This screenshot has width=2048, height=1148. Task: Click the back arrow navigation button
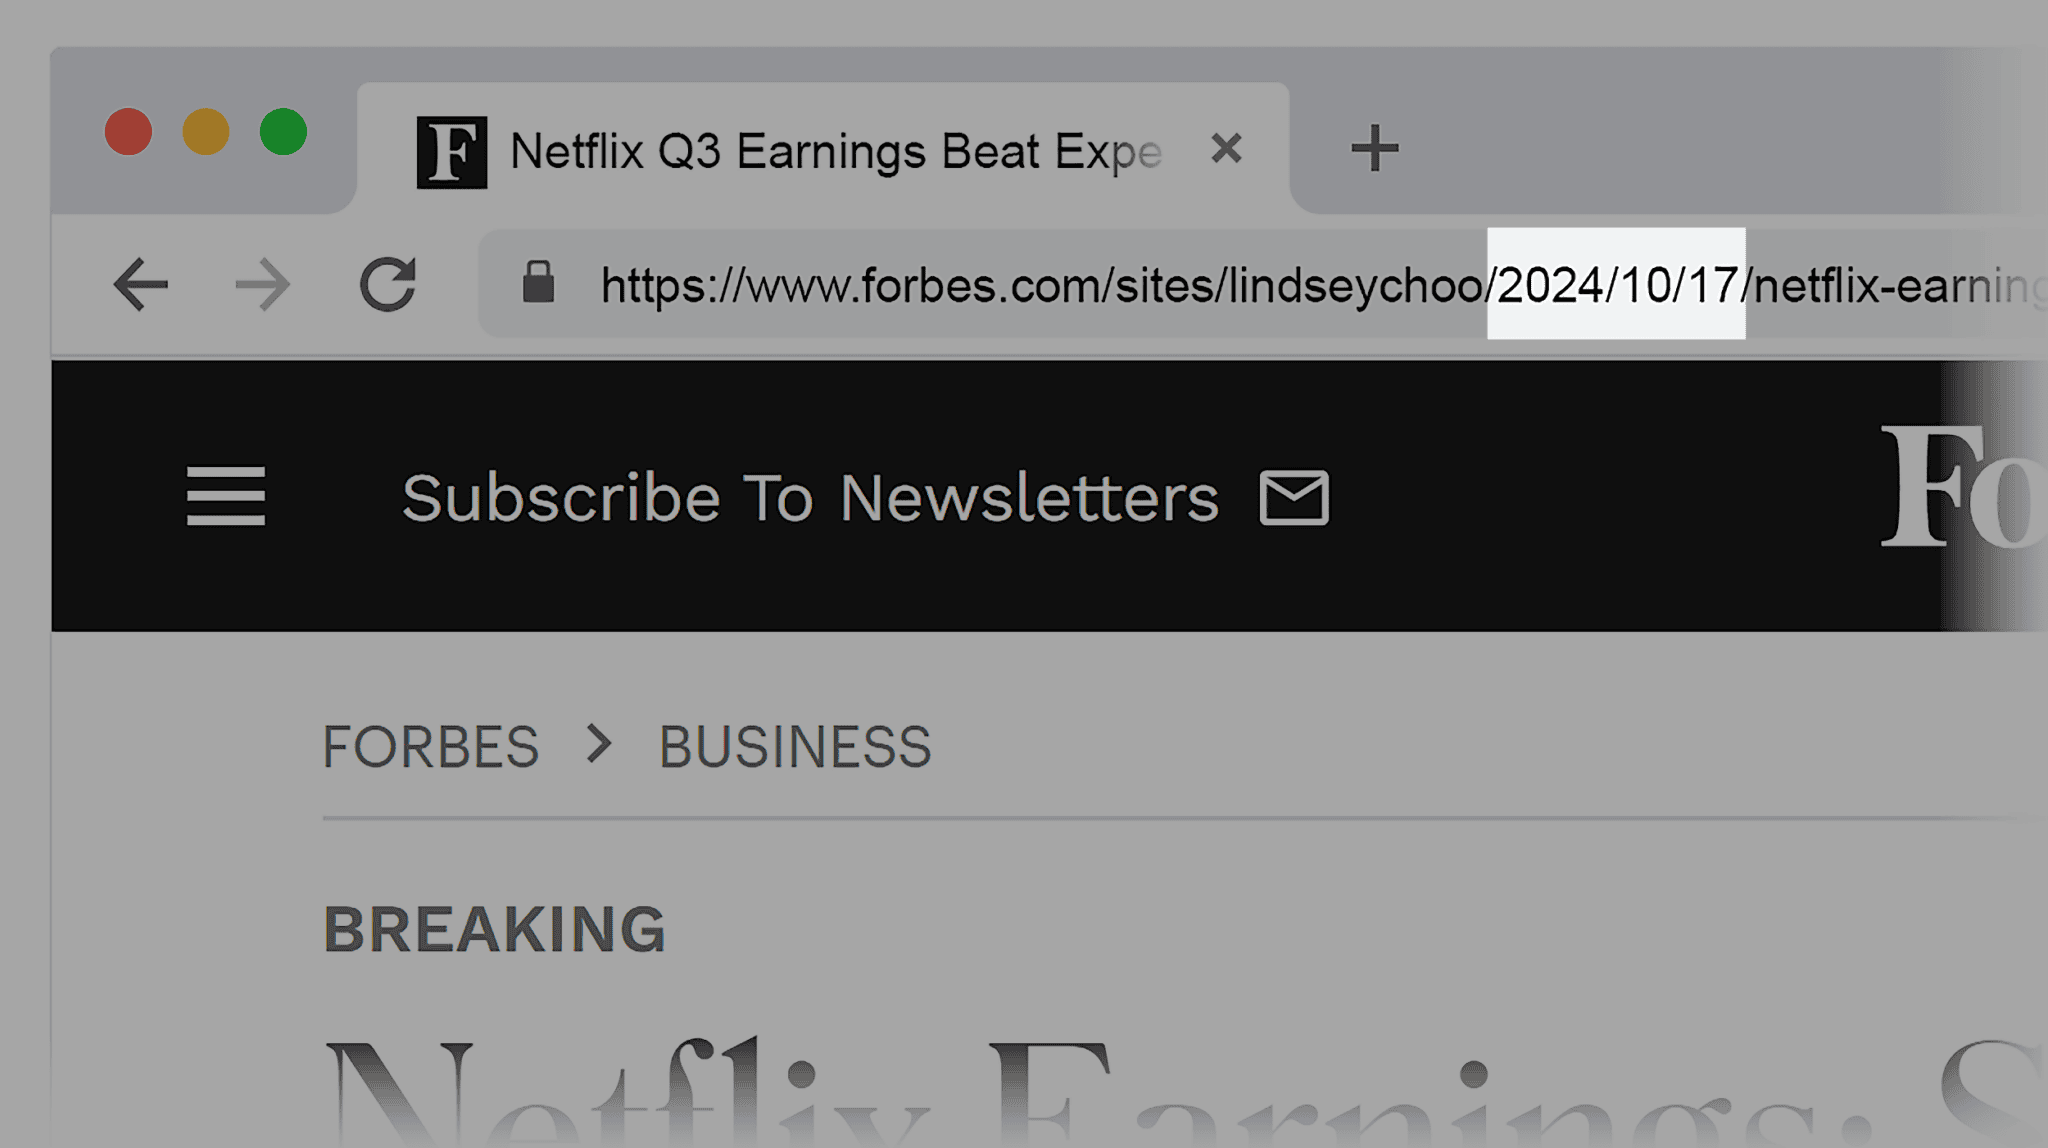(140, 285)
